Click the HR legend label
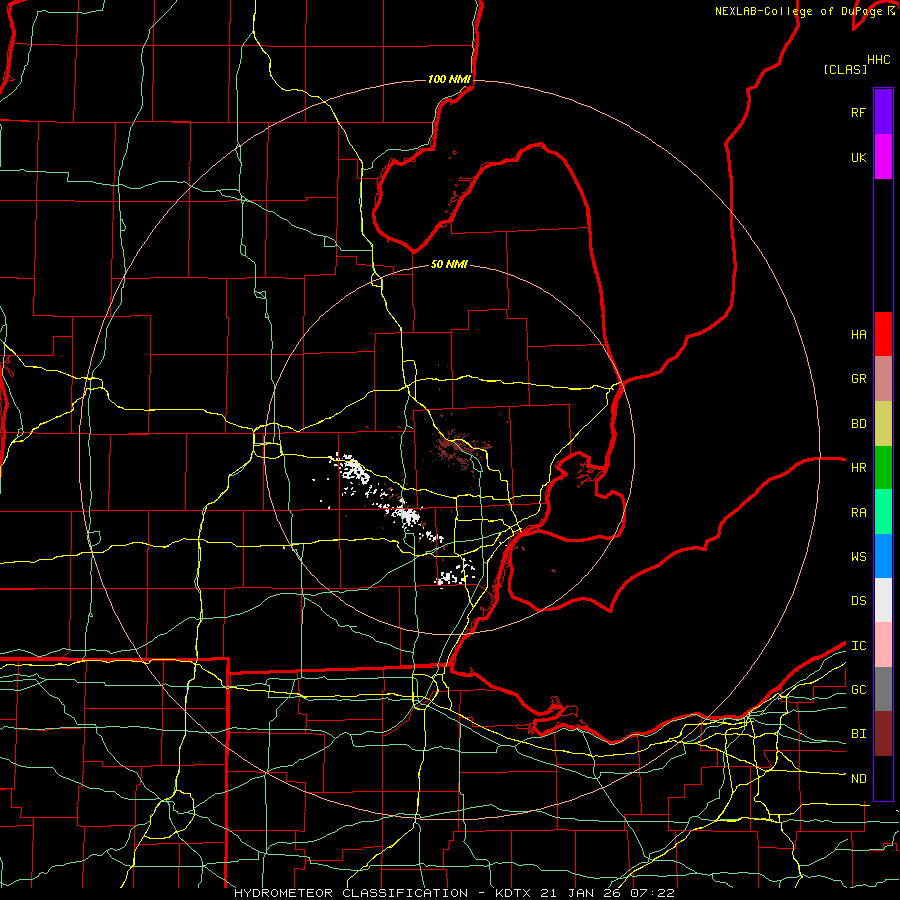 (x=858, y=468)
